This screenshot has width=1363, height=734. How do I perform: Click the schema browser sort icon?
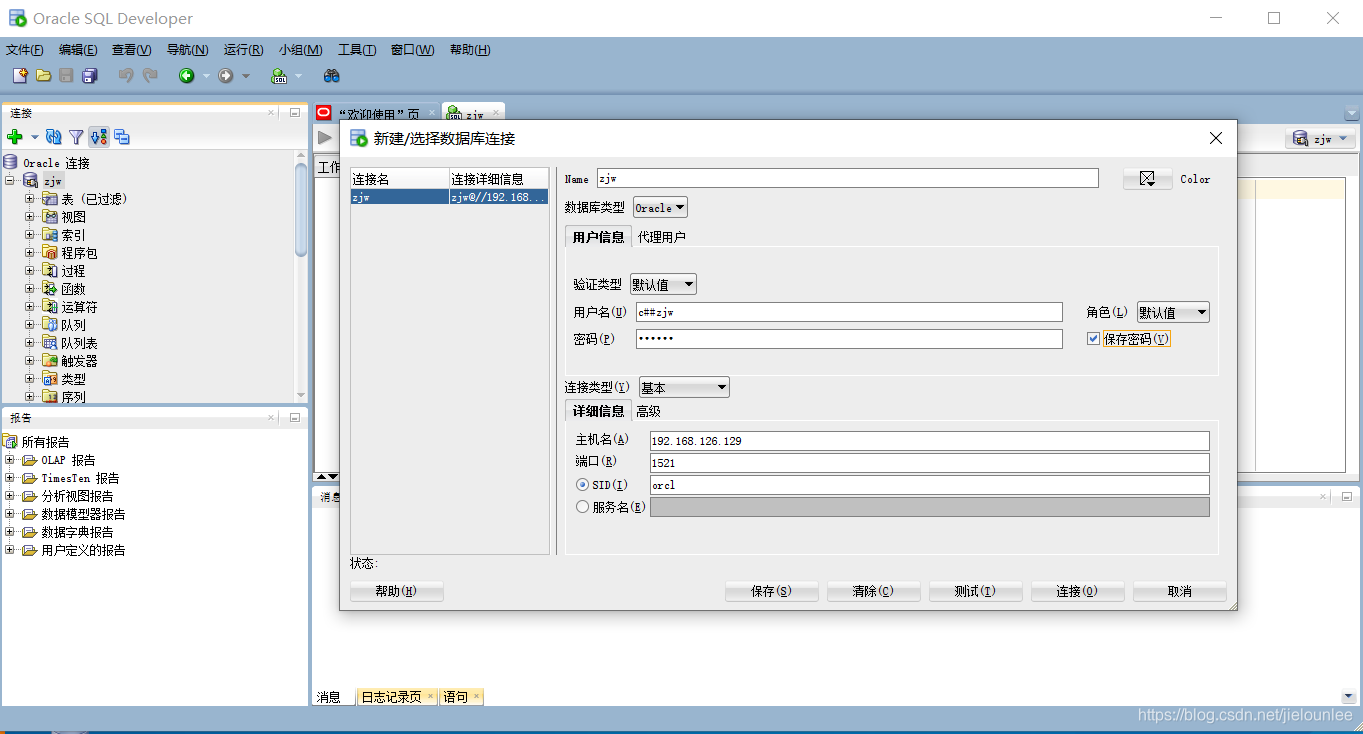(98, 137)
